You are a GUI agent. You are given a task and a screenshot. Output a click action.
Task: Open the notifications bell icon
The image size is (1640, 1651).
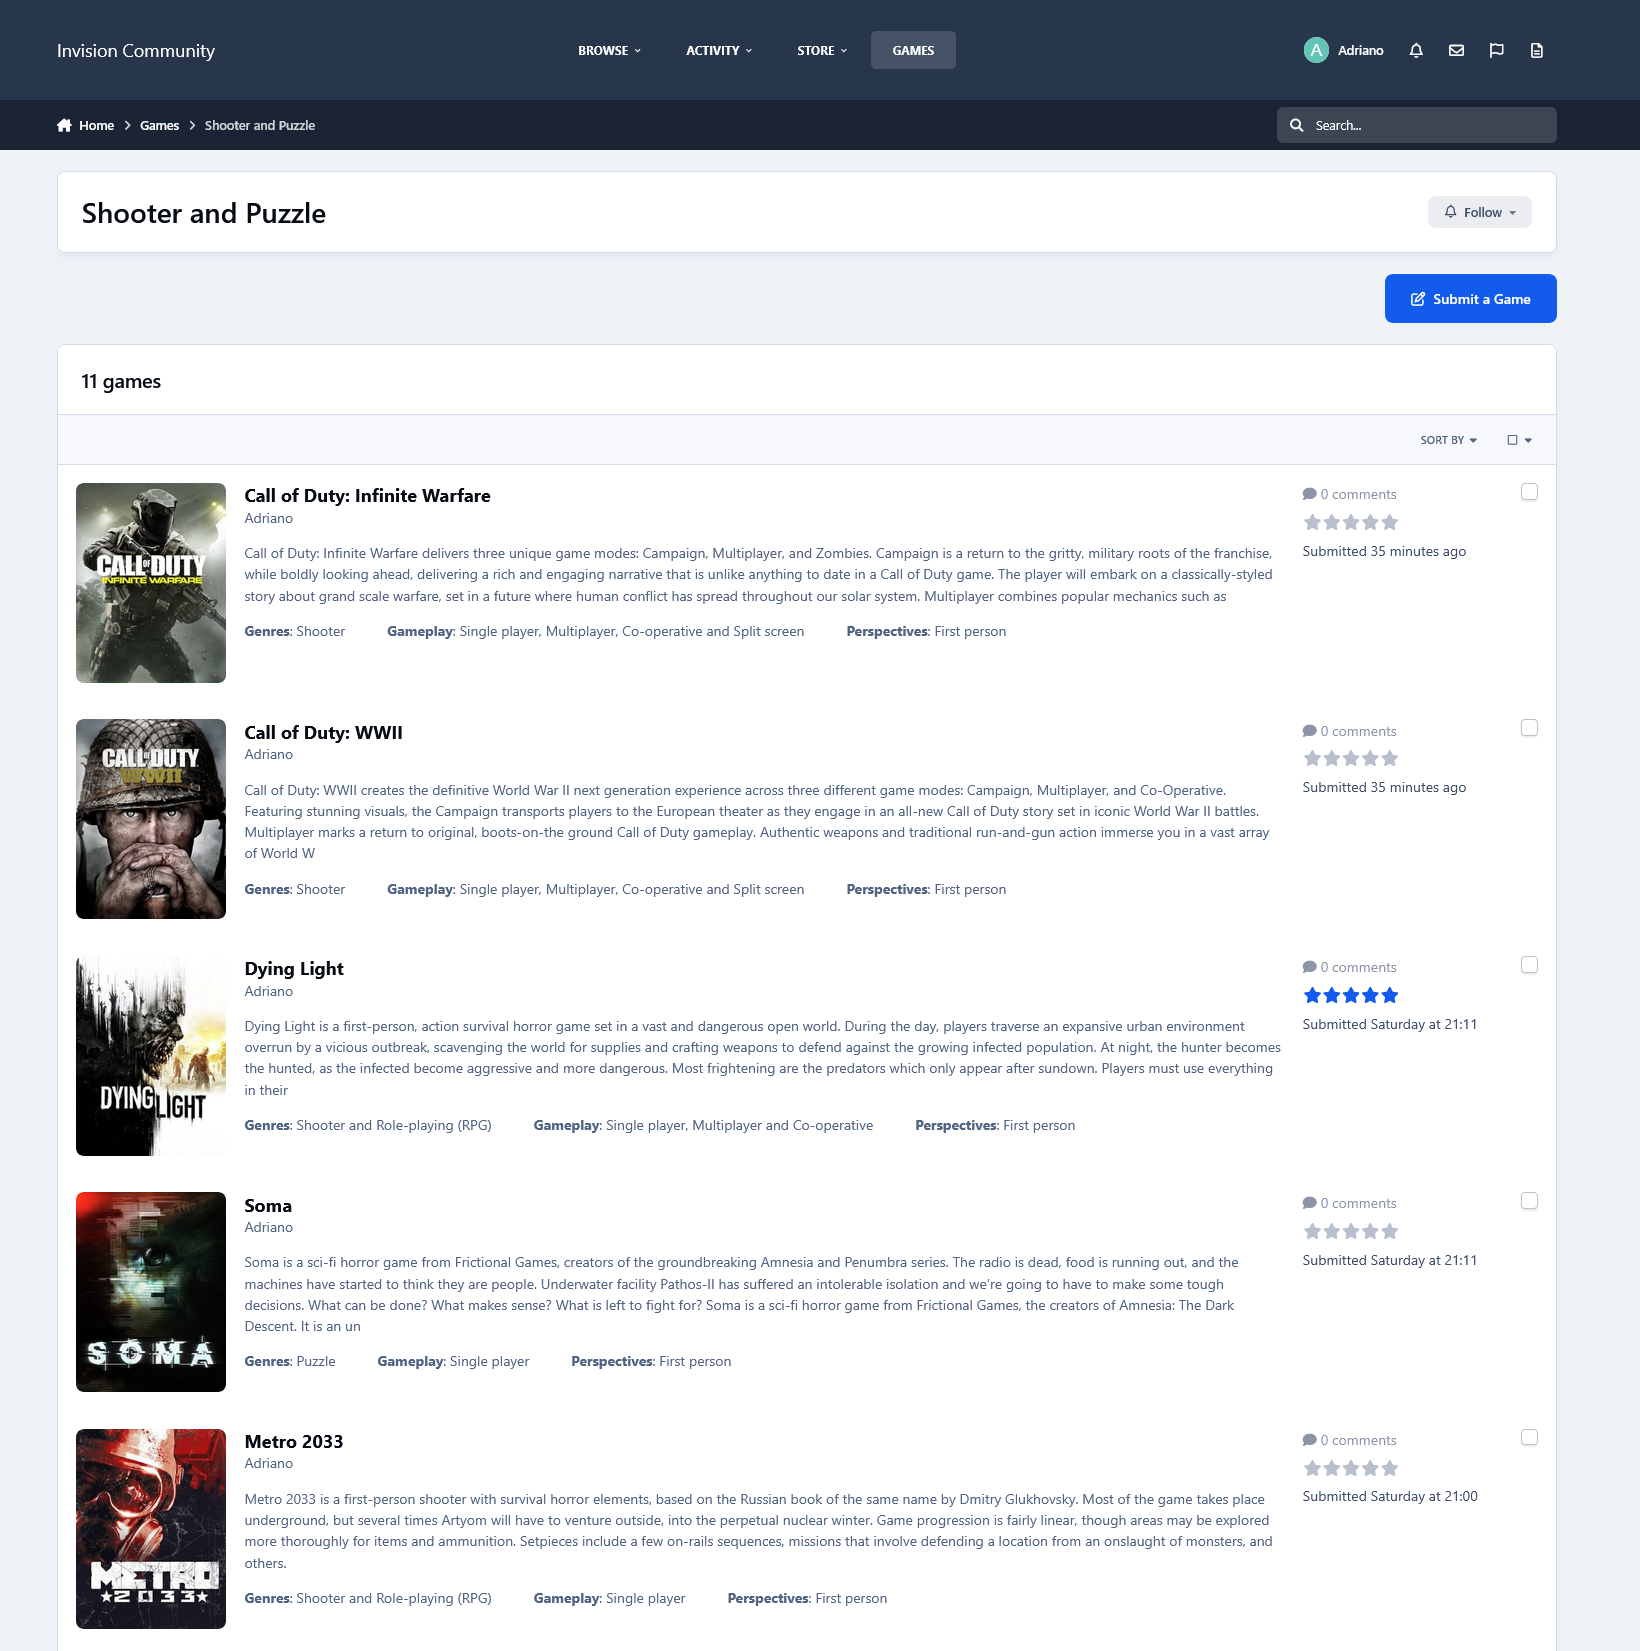click(1416, 50)
